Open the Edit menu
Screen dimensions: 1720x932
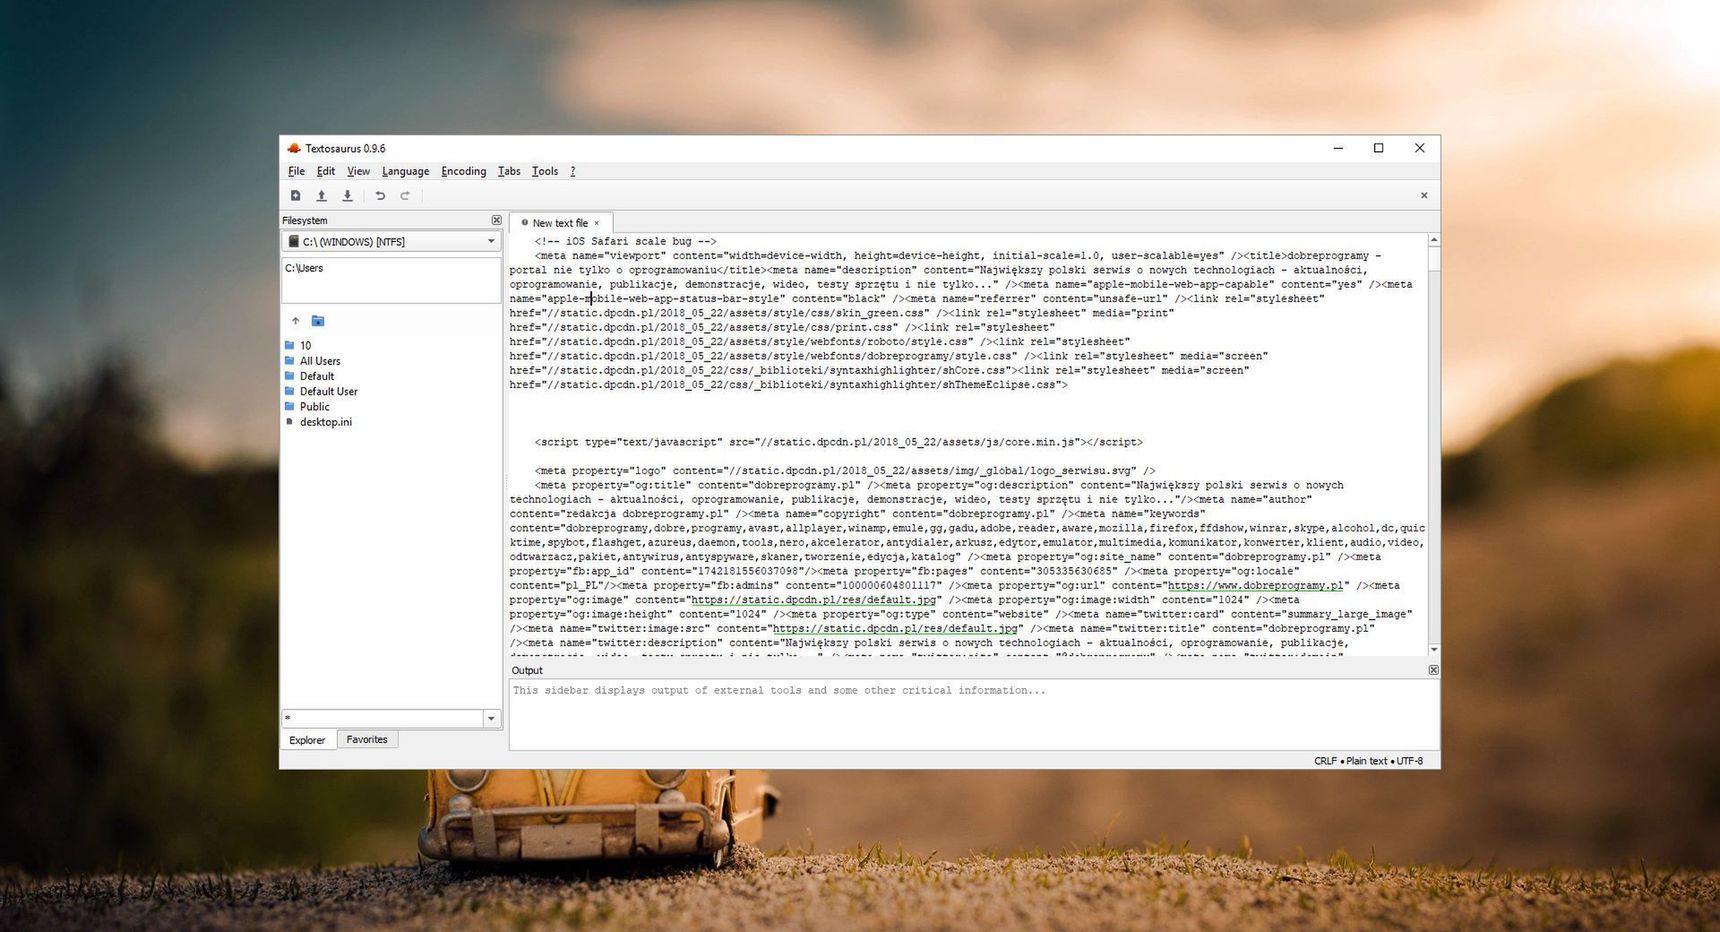326,171
